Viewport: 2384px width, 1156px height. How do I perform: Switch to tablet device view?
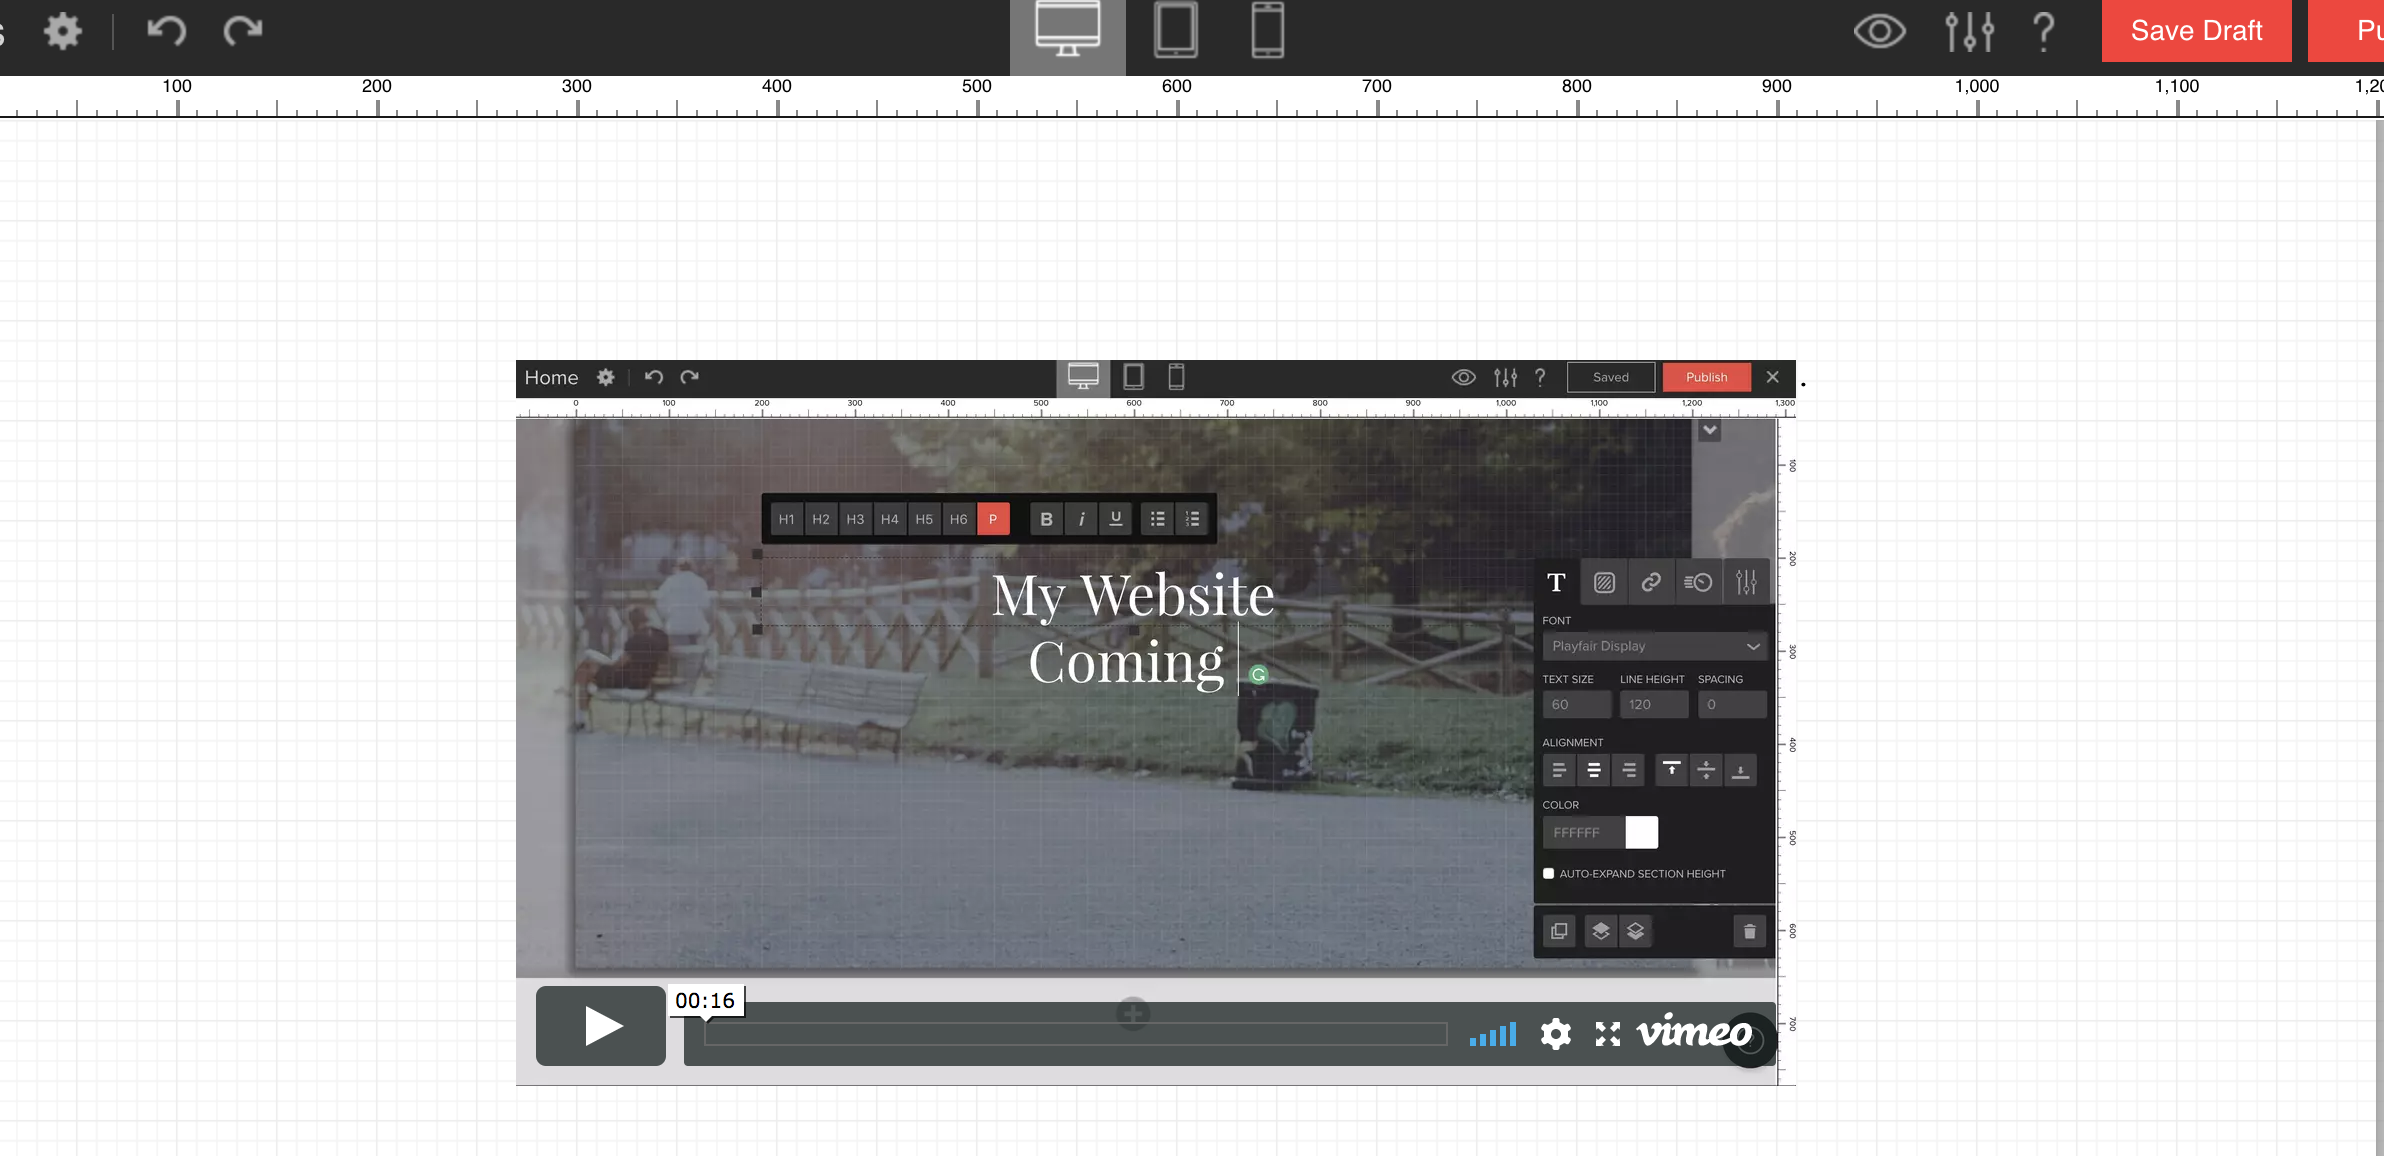(x=1176, y=31)
